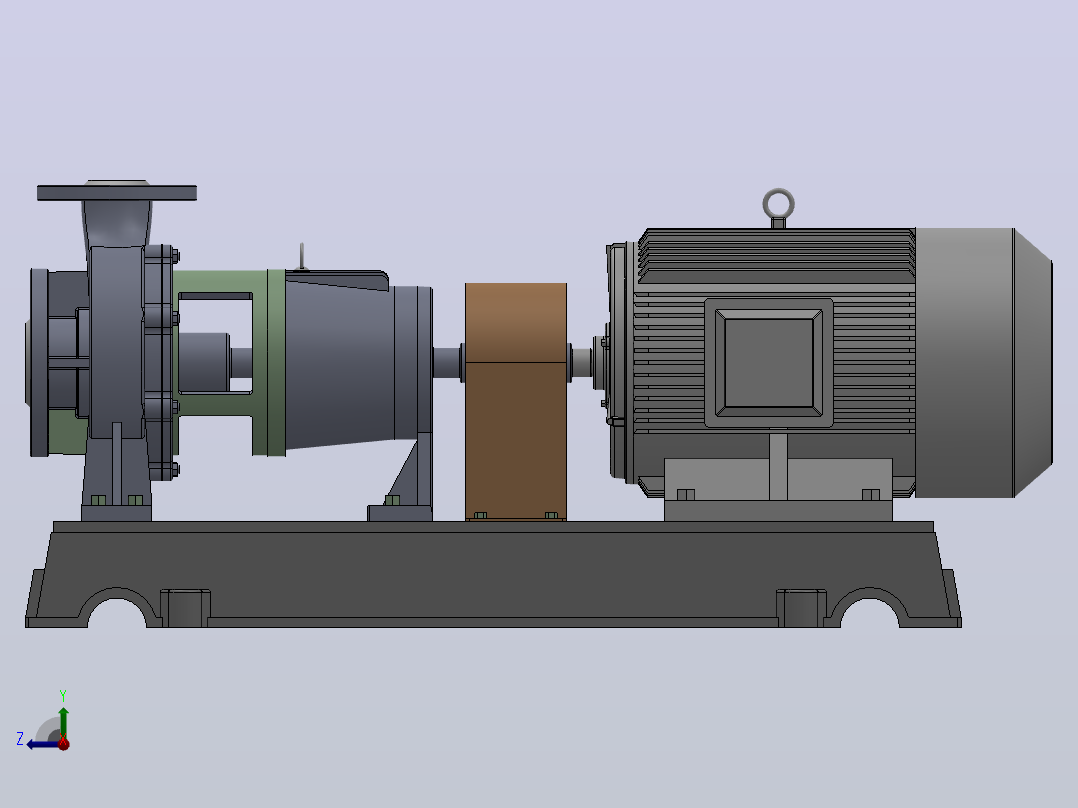The height and width of the screenshot is (808, 1078).
Task: Select the dark base plate under the assembly
Action: [493, 574]
